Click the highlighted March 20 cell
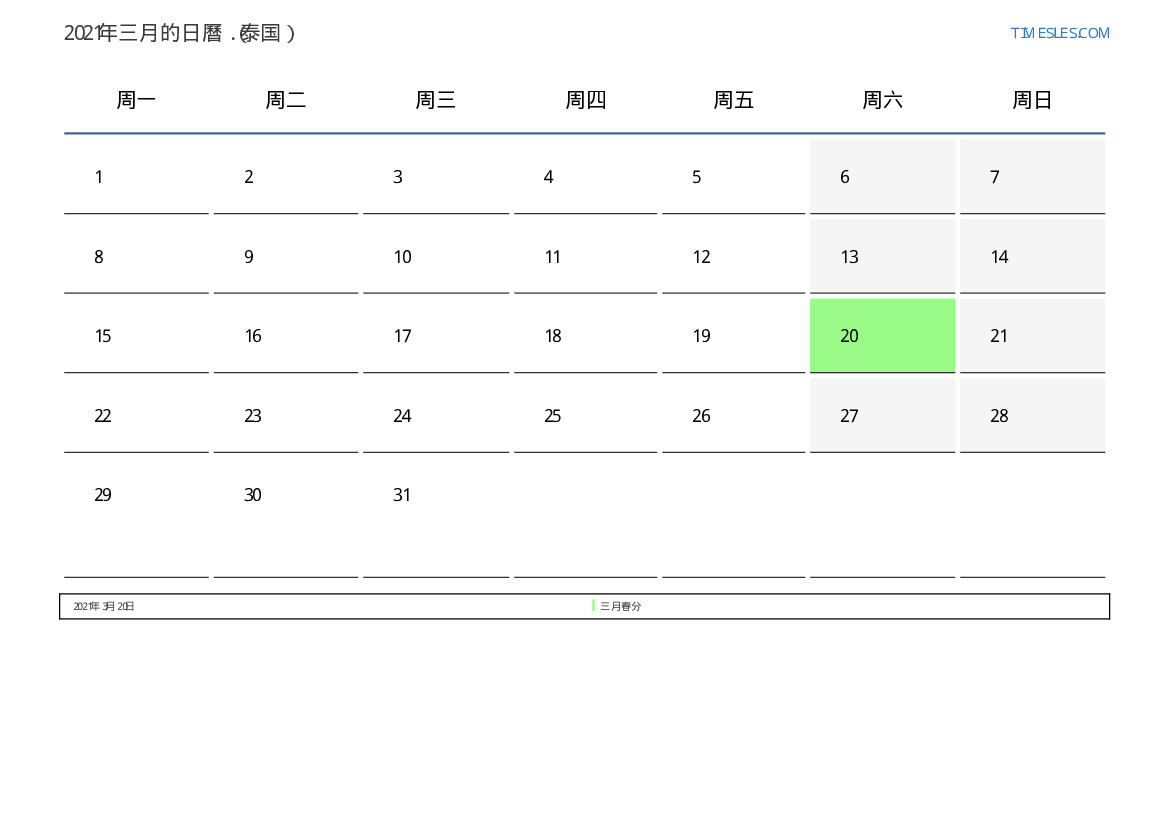Viewport: 1169px width, 827px height. [x=882, y=336]
